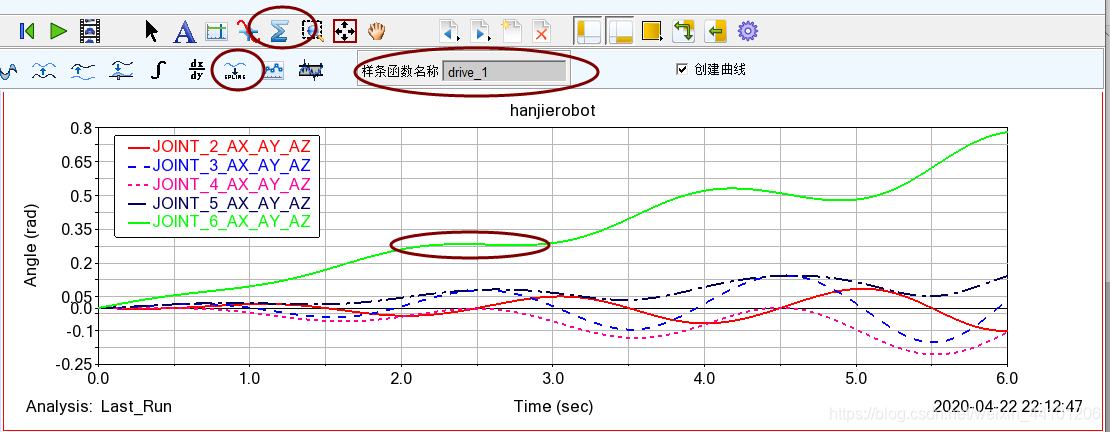The height and width of the screenshot is (432, 1110).
Task: Toggle the treeview panel display button
Action: pos(589,31)
